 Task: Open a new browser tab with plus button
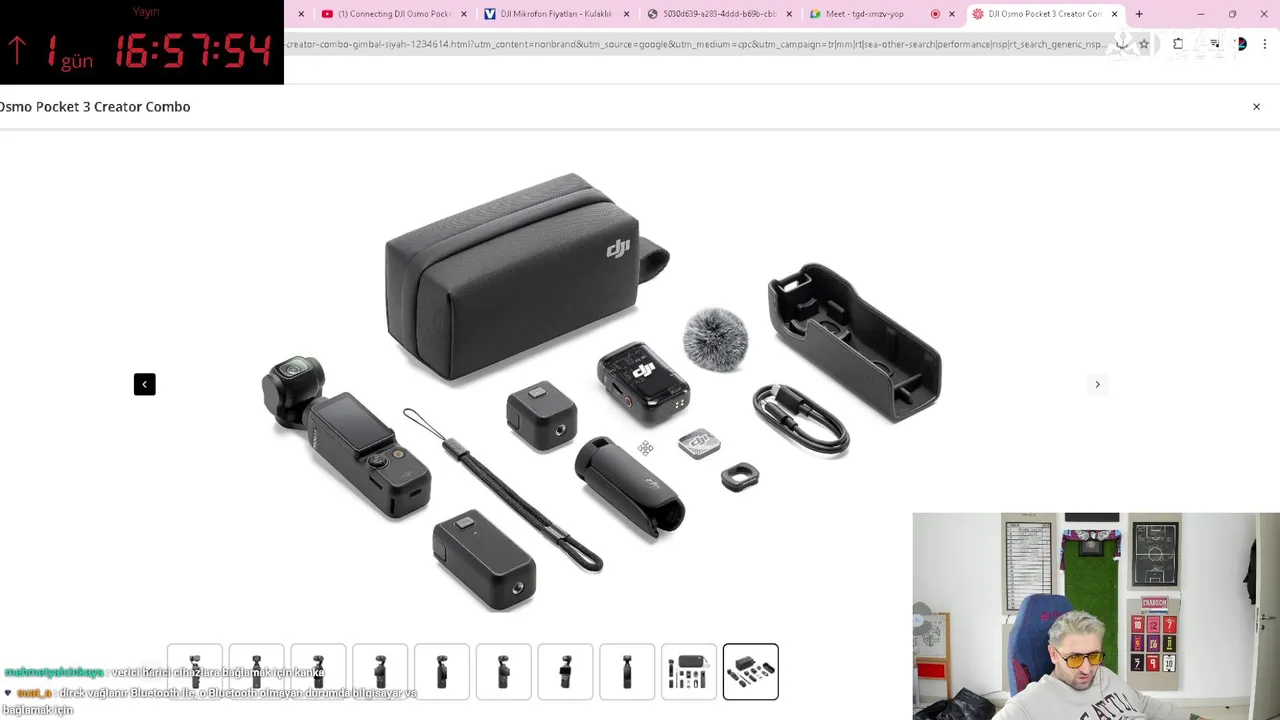pyautogui.click(x=1139, y=14)
